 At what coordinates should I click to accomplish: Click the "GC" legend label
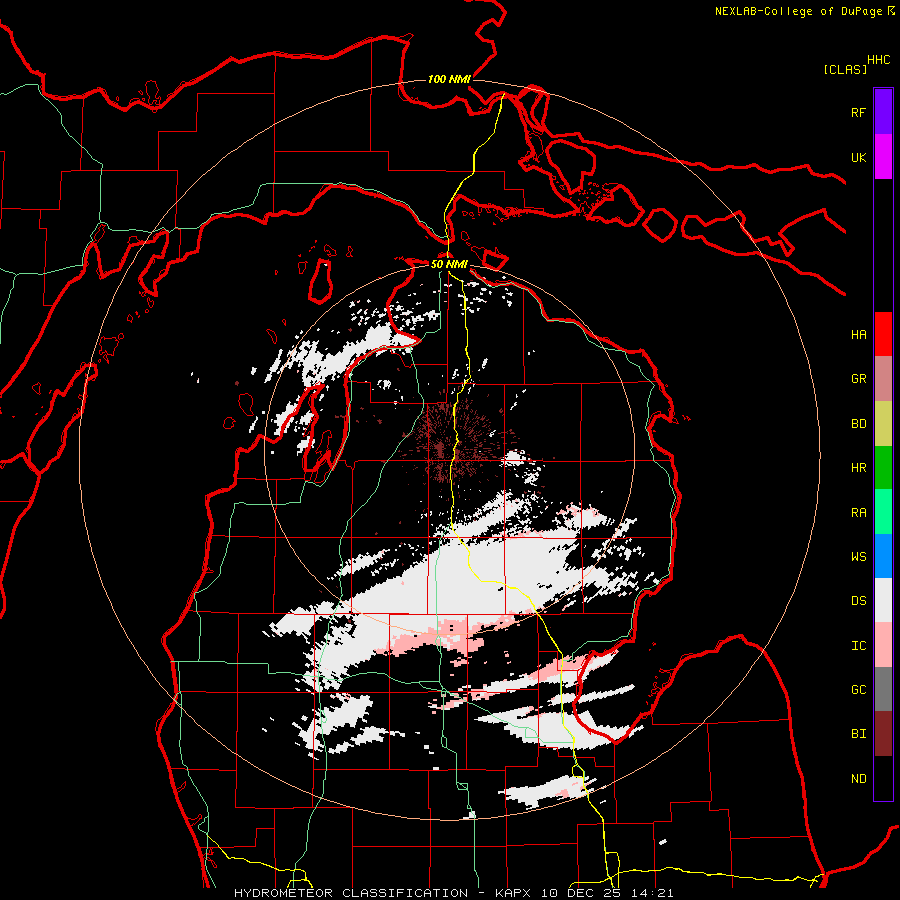point(858,690)
